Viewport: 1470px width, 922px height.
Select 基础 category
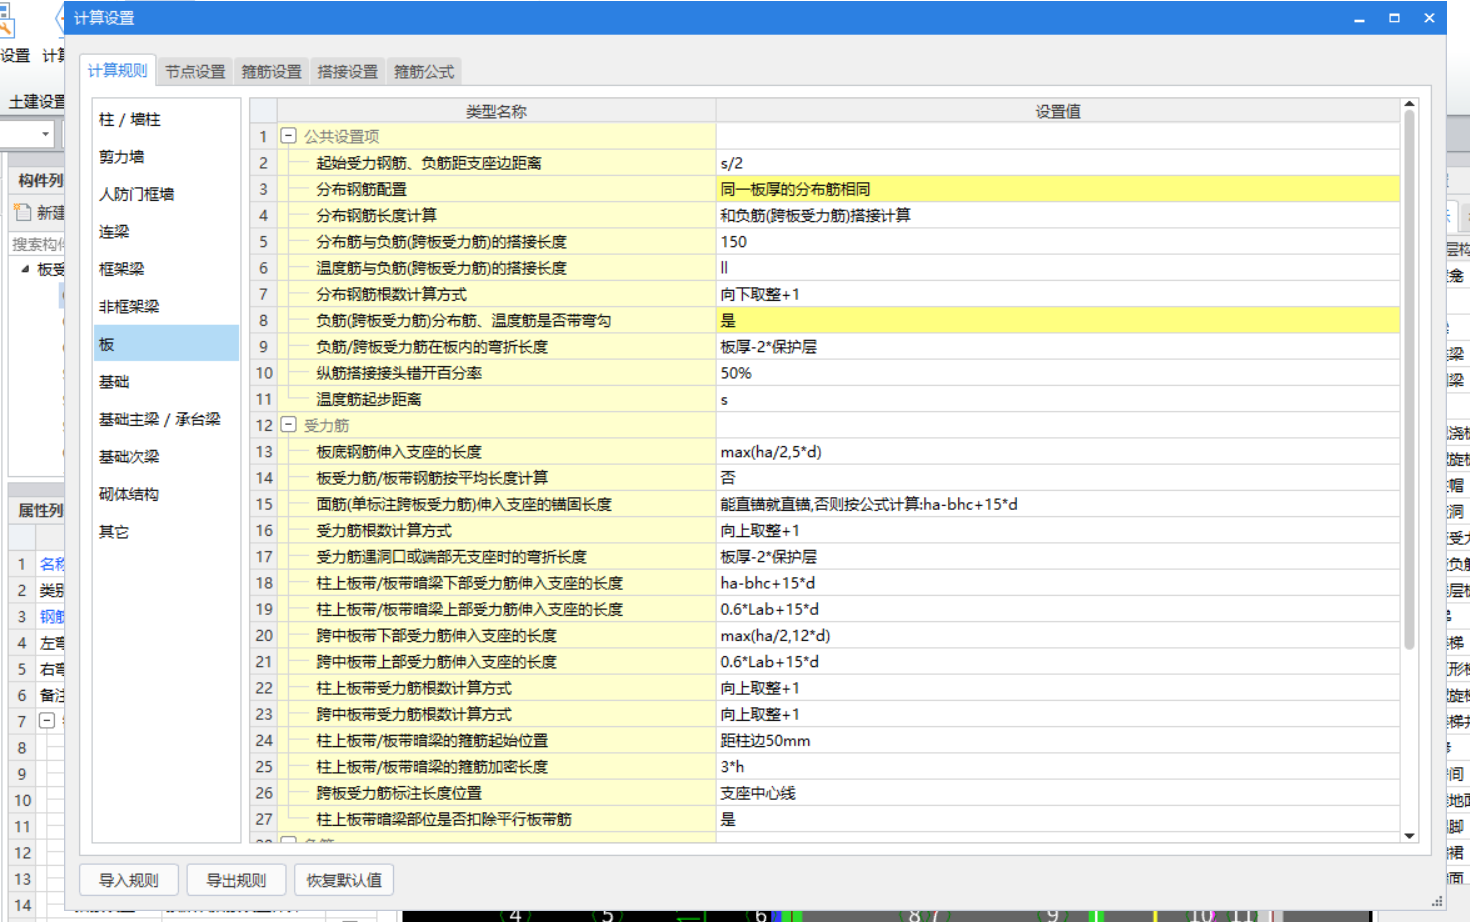[166, 382]
